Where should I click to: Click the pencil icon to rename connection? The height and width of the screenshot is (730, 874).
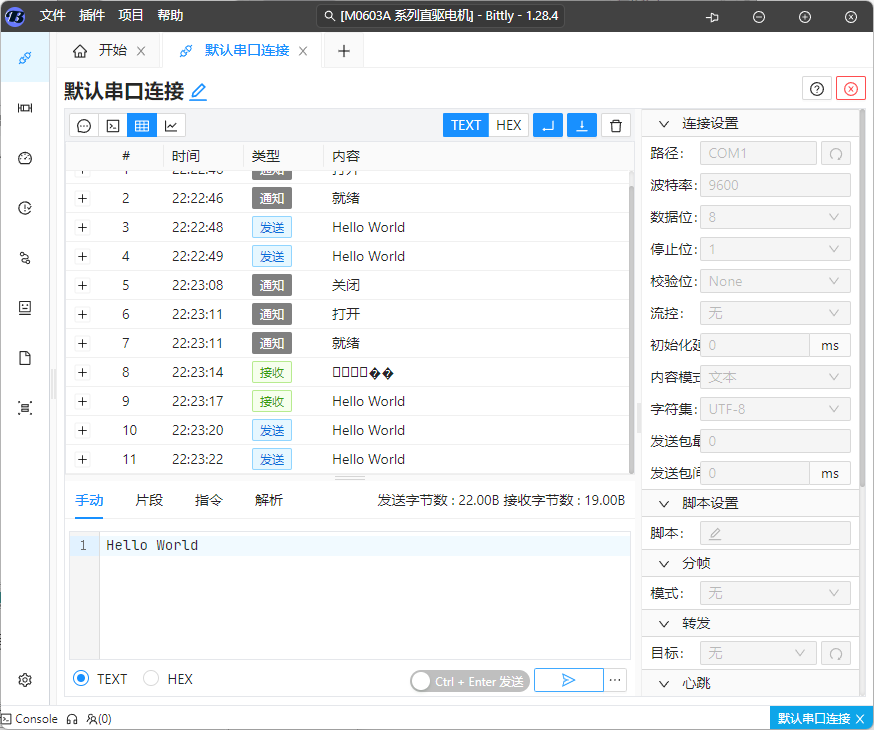(198, 92)
